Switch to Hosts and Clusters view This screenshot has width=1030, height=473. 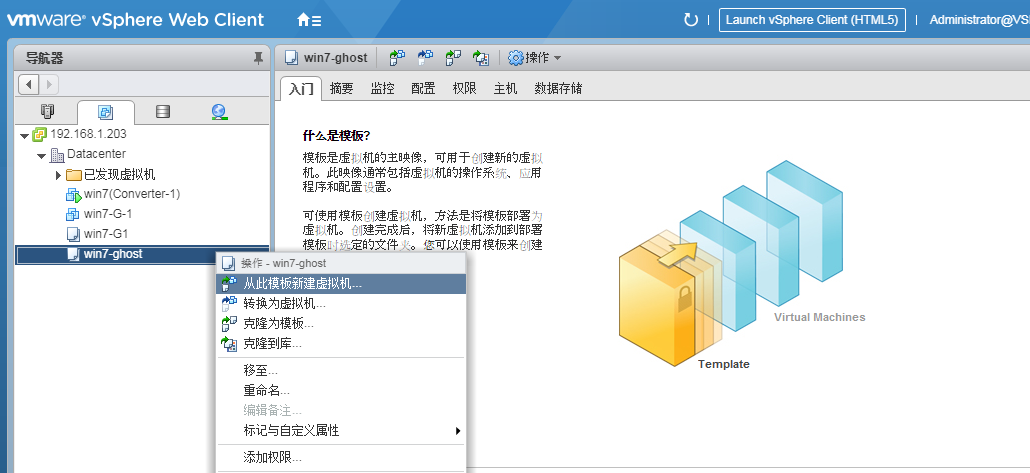(x=48, y=111)
